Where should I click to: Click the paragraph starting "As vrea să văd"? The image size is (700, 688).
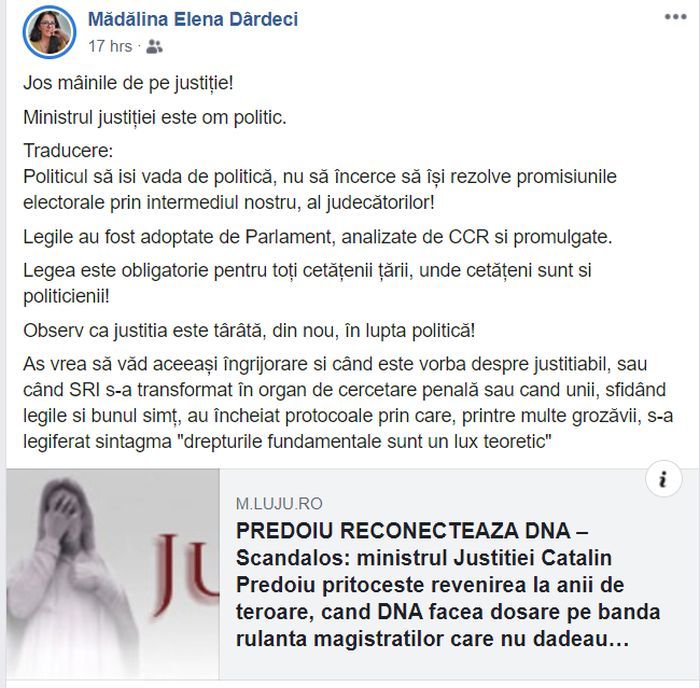348,402
